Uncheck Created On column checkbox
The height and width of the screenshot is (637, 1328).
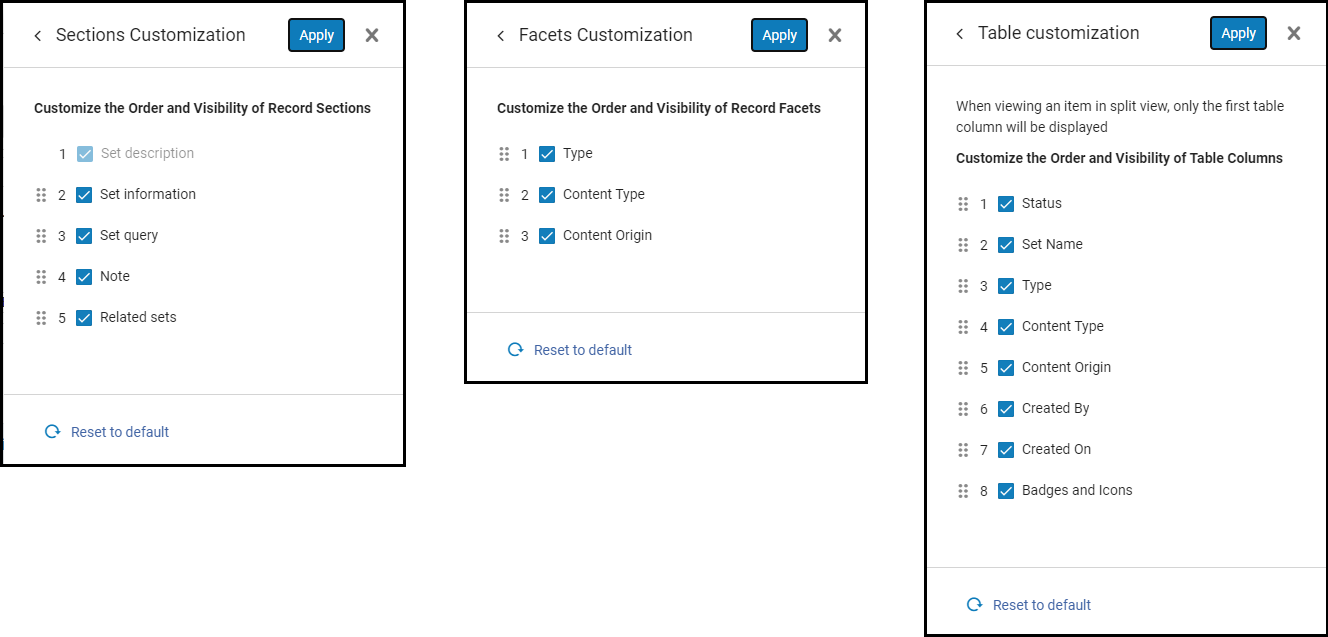(1006, 450)
